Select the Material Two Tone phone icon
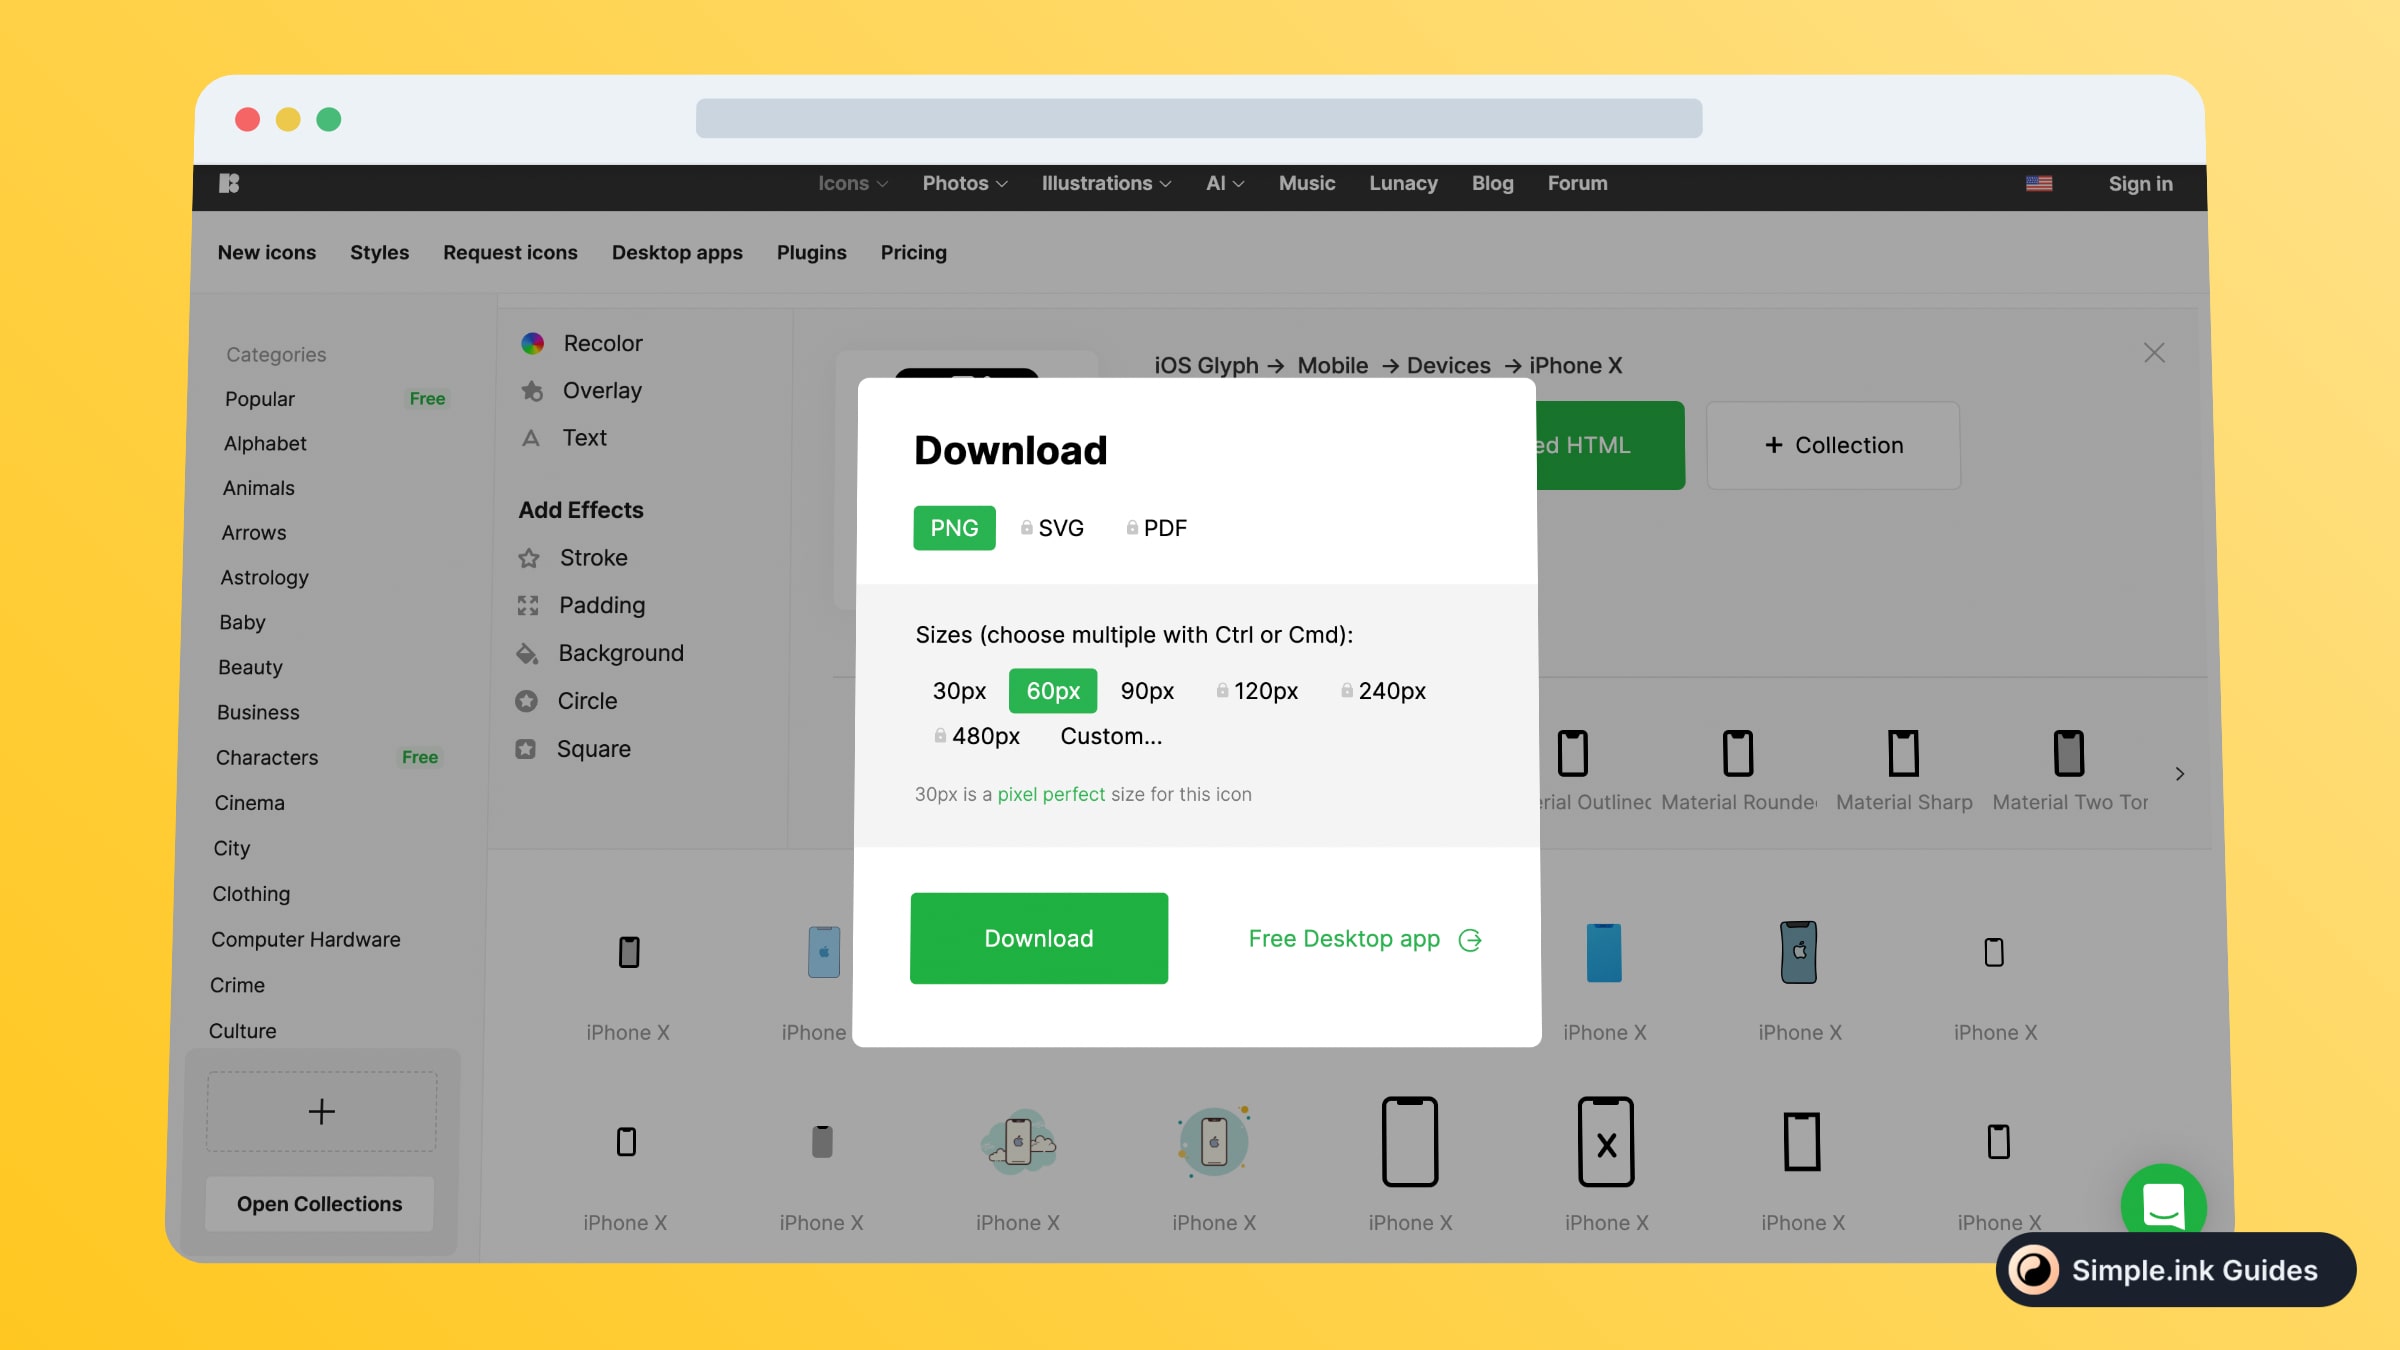The height and width of the screenshot is (1350, 2400). 2069,753
